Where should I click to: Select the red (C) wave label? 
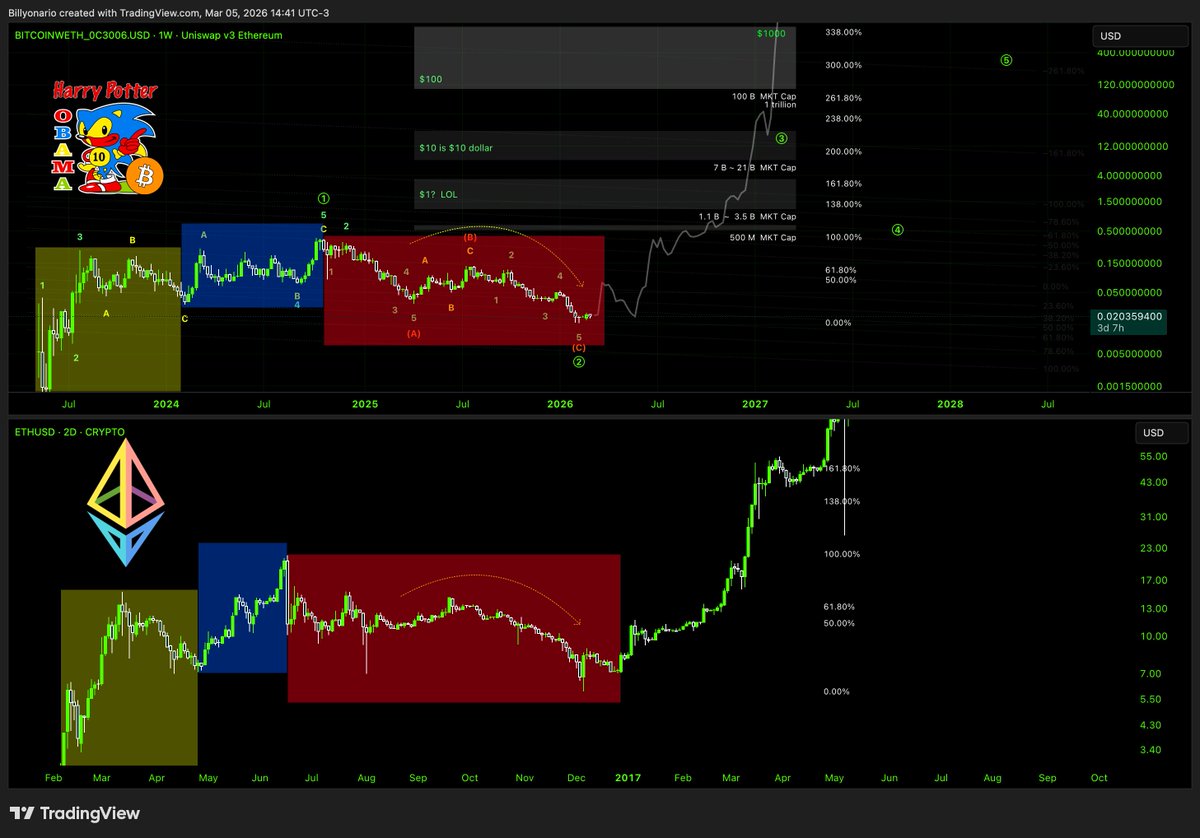[x=579, y=348]
